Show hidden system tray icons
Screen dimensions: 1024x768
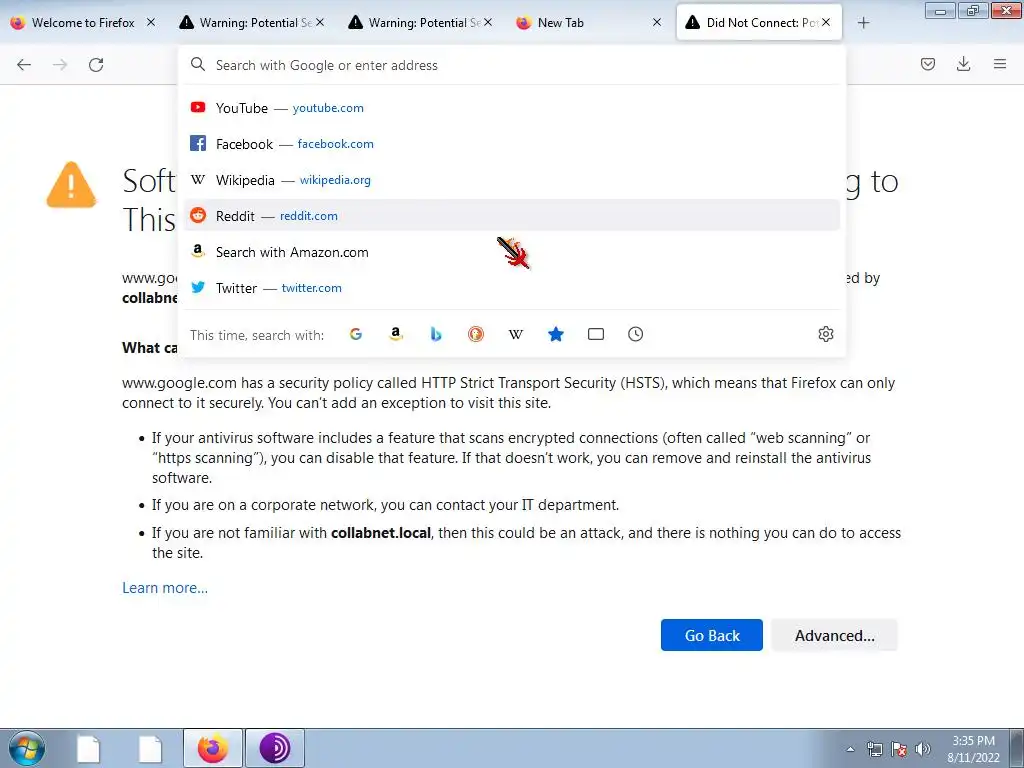tap(850, 749)
